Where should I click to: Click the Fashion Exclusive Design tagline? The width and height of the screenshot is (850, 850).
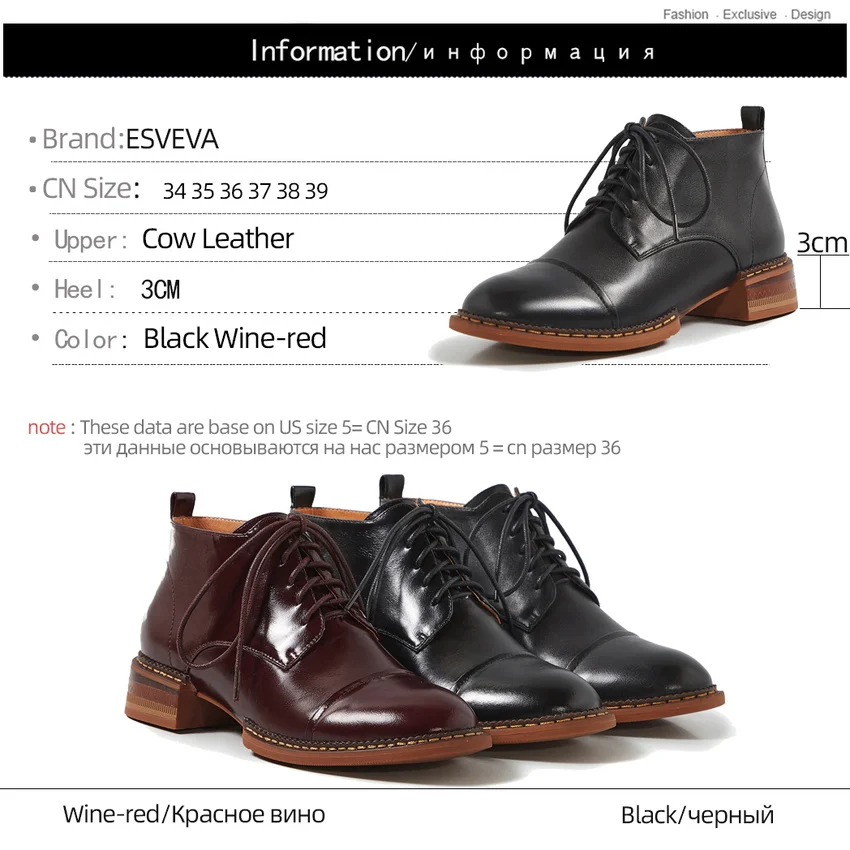click(746, 14)
